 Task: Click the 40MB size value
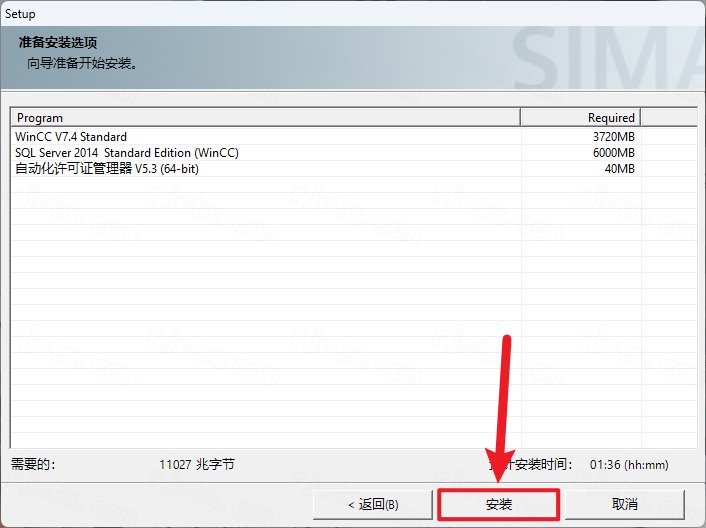pos(620,169)
